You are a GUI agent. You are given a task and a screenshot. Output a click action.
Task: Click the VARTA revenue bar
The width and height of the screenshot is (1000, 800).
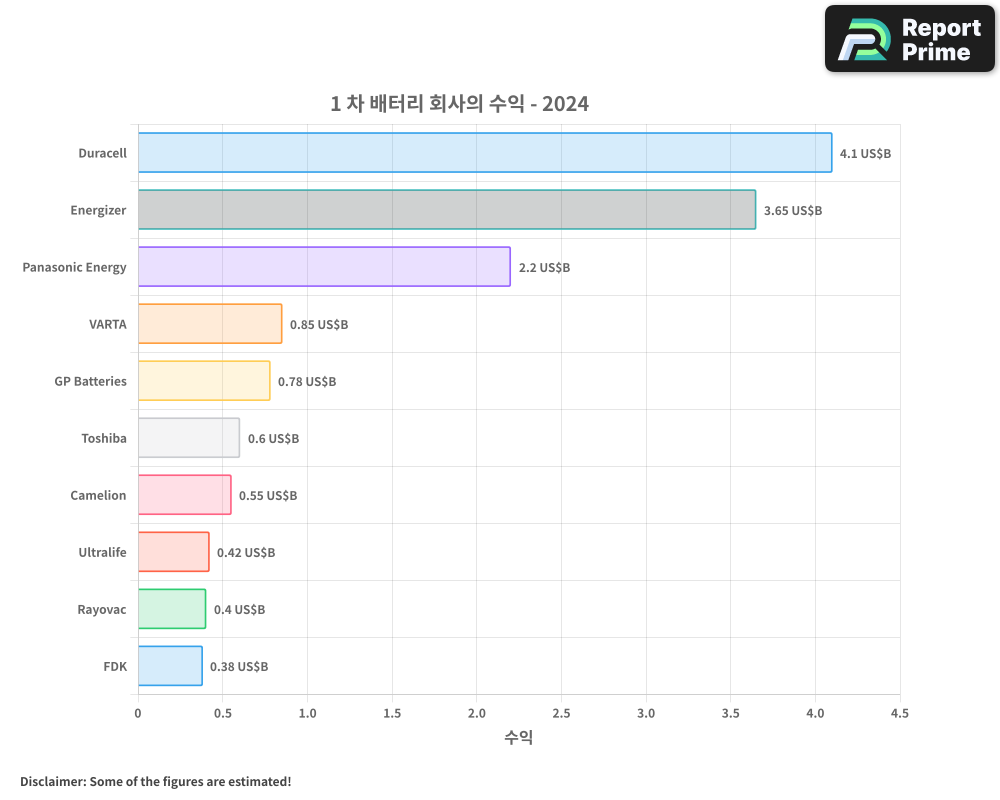[x=210, y=324]
